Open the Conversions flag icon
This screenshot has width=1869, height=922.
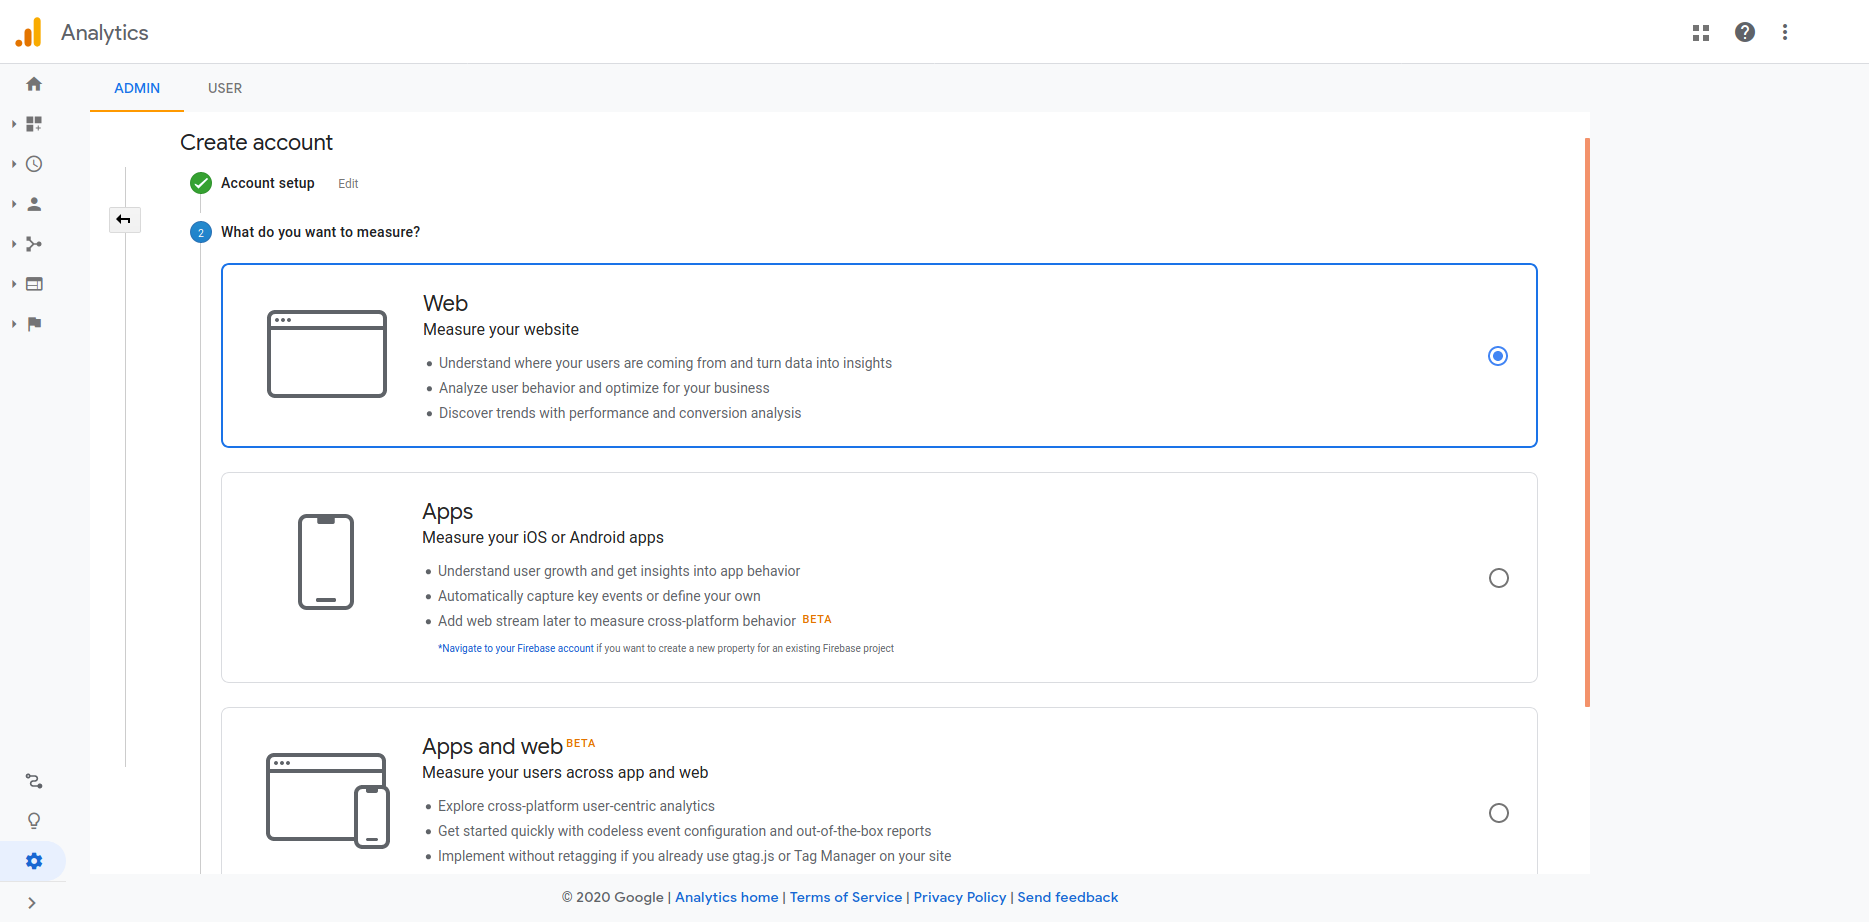(x=34, y=324)
